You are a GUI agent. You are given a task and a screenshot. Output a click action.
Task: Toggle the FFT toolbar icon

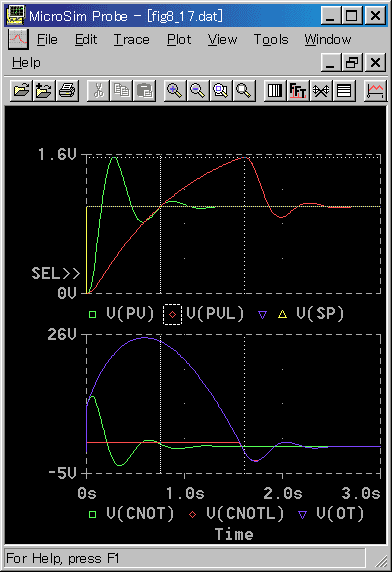[x=298, y=90]
